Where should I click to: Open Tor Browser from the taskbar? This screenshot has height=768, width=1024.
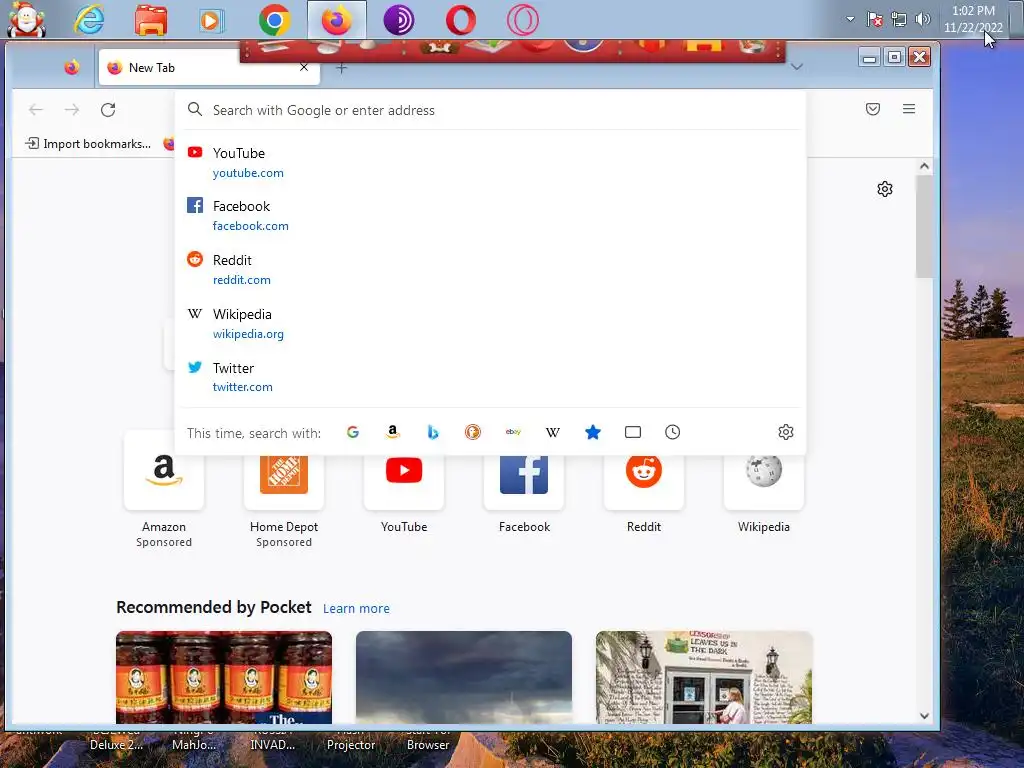point(398,20)
